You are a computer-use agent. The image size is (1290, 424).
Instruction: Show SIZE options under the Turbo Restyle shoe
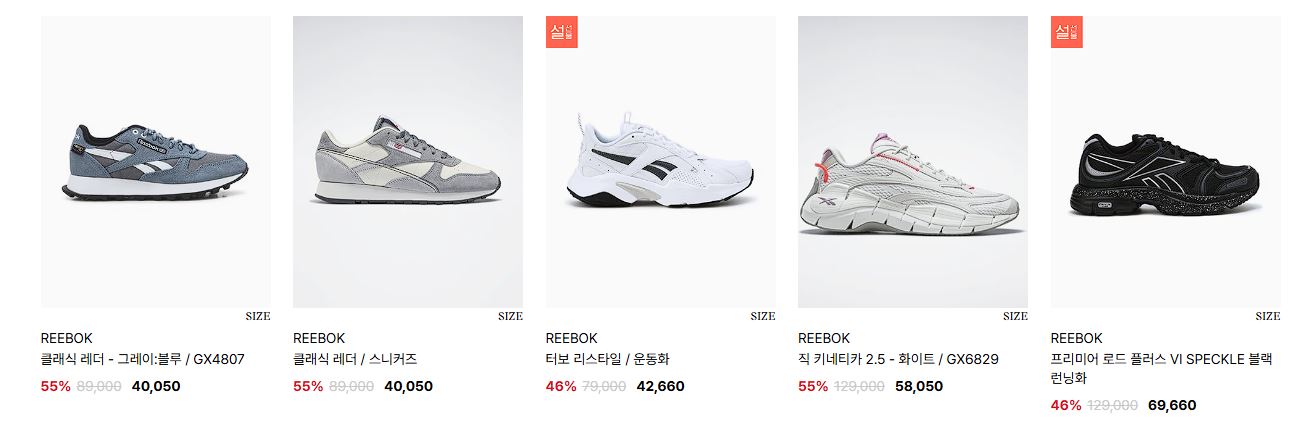763,316
